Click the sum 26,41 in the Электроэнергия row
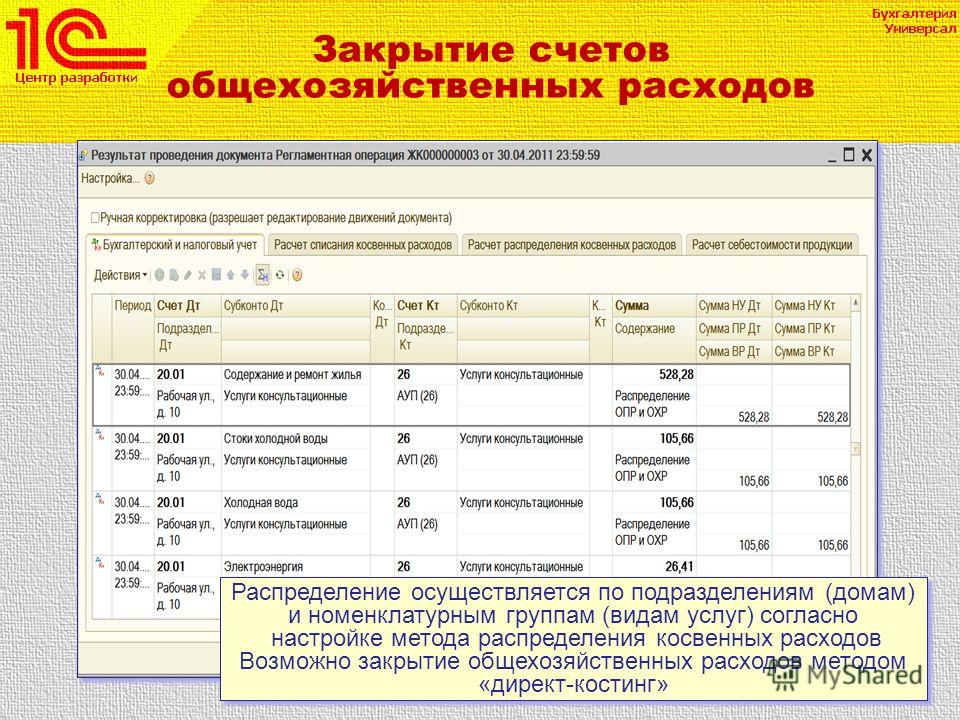960x720 pixels. coord(680,567)
